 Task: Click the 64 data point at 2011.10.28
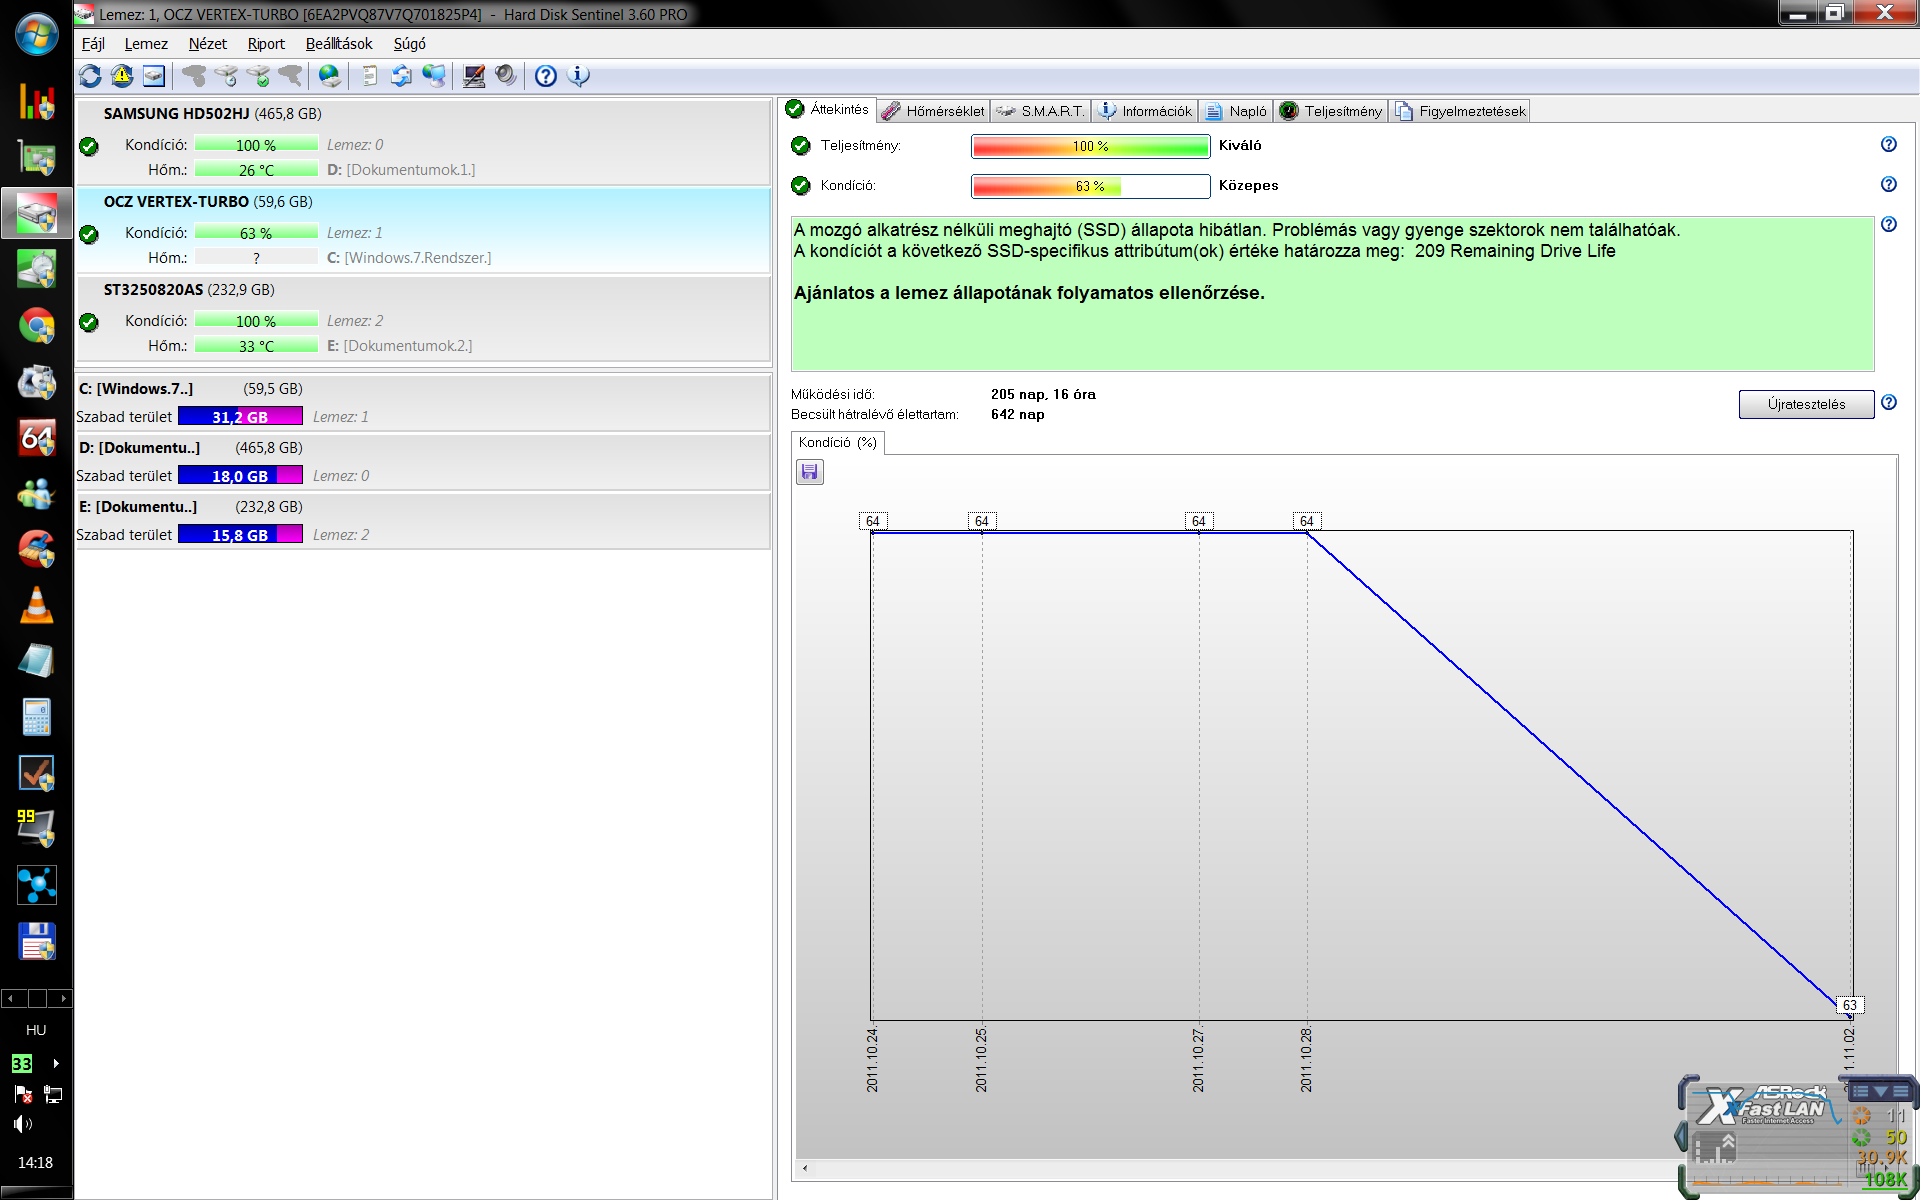(x=1307, y=521)
